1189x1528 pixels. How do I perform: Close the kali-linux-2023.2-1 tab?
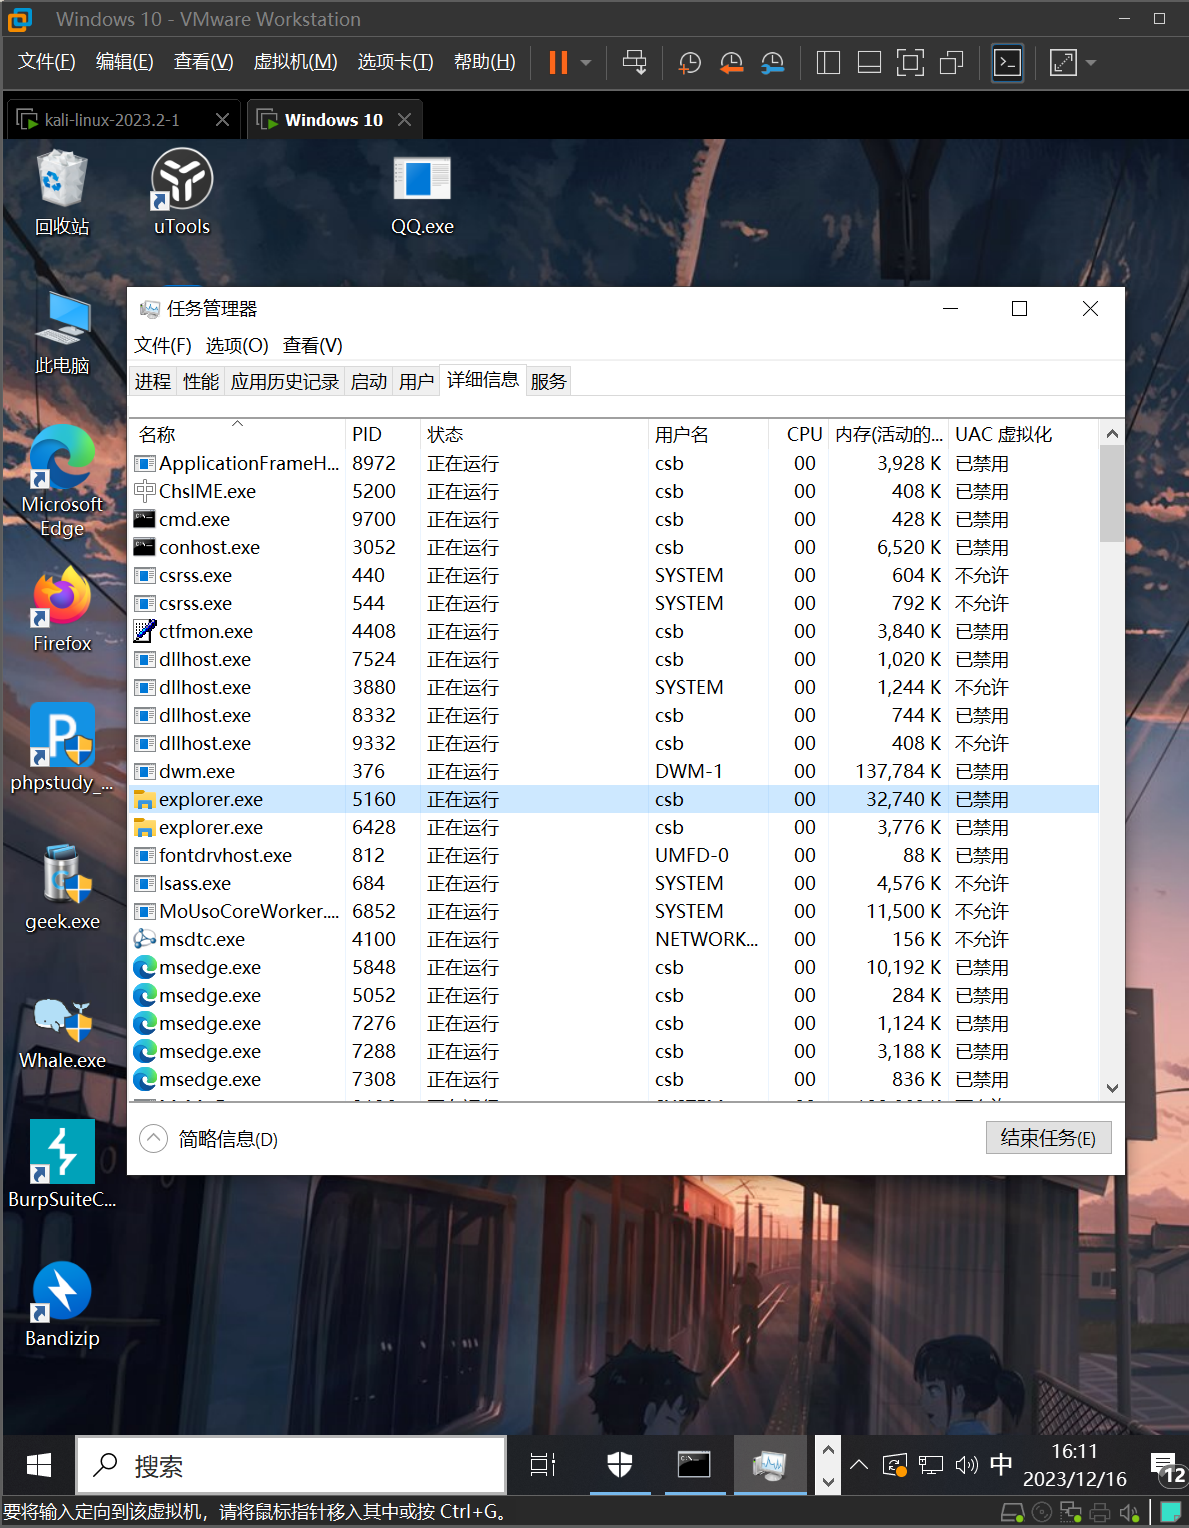click(222, 120)
